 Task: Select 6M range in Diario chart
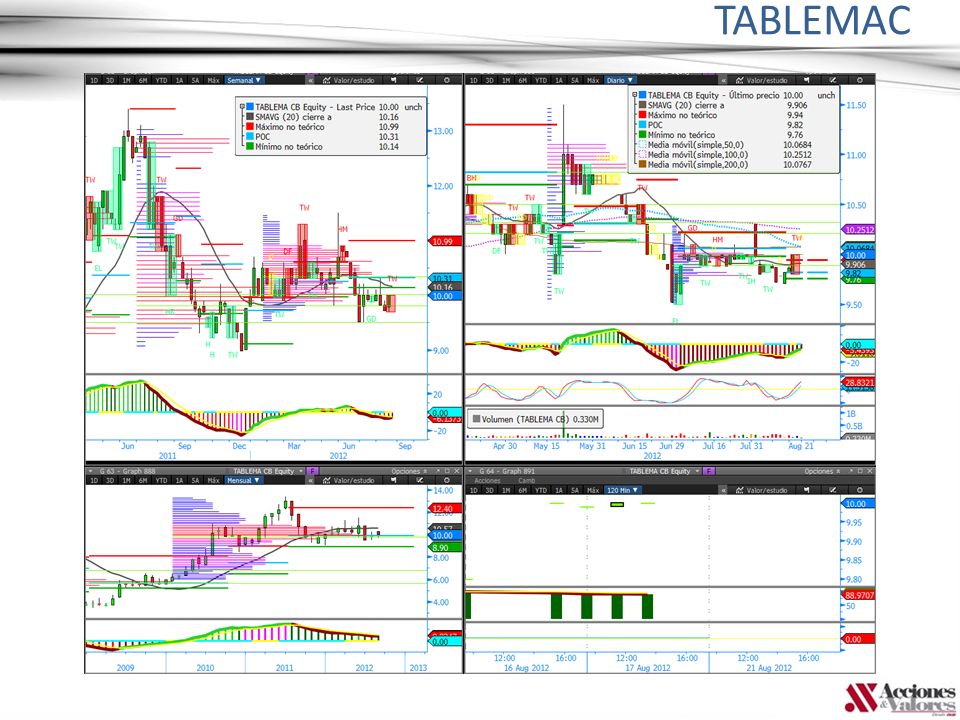pyautogui.click(x=522, y=80)
